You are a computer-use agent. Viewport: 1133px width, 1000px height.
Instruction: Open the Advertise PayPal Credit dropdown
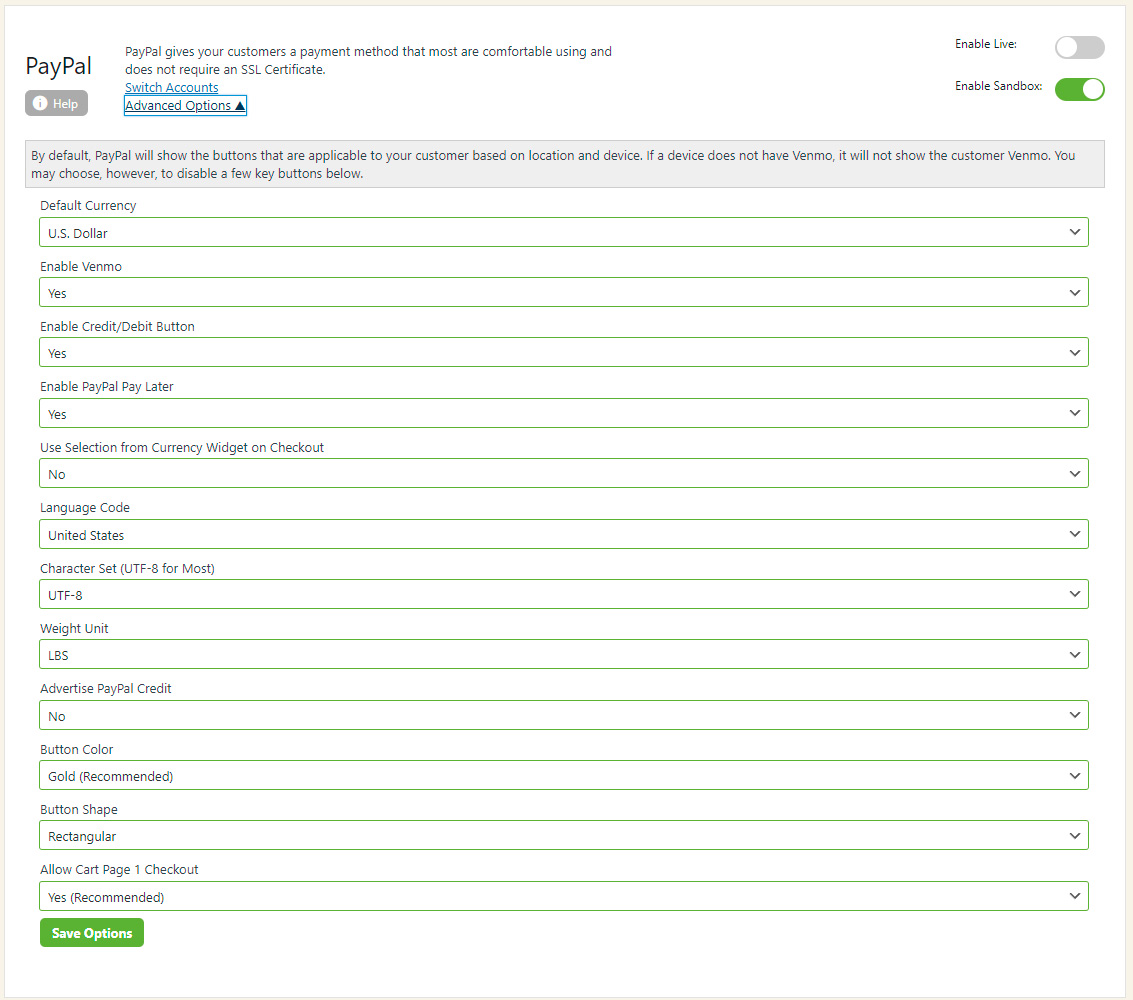564,716
